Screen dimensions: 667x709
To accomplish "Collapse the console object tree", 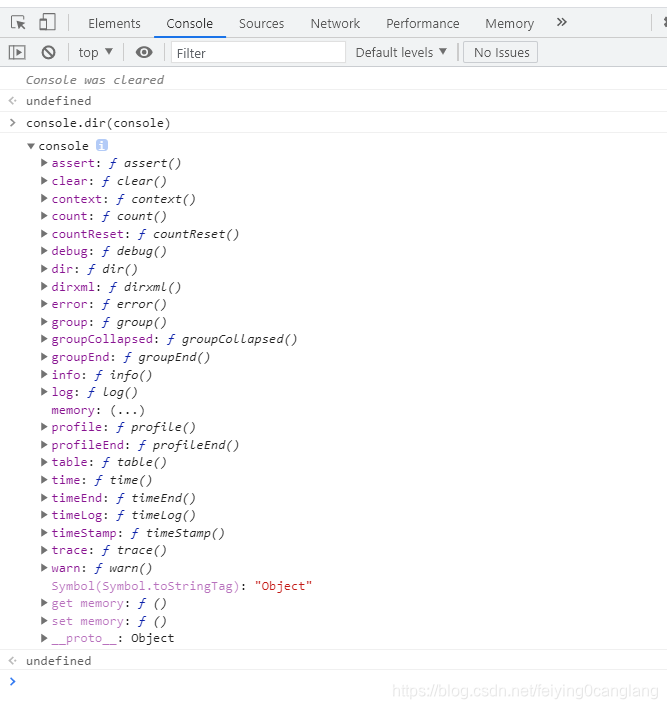I will (x=31, y=146).
